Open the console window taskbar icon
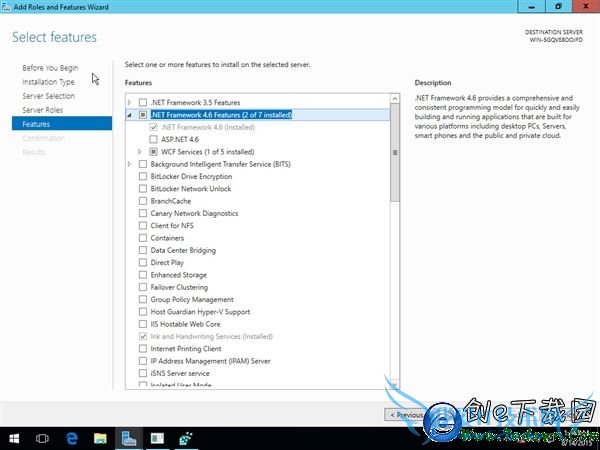Screen dimensions: 600x450 click(x=157, y=438)
